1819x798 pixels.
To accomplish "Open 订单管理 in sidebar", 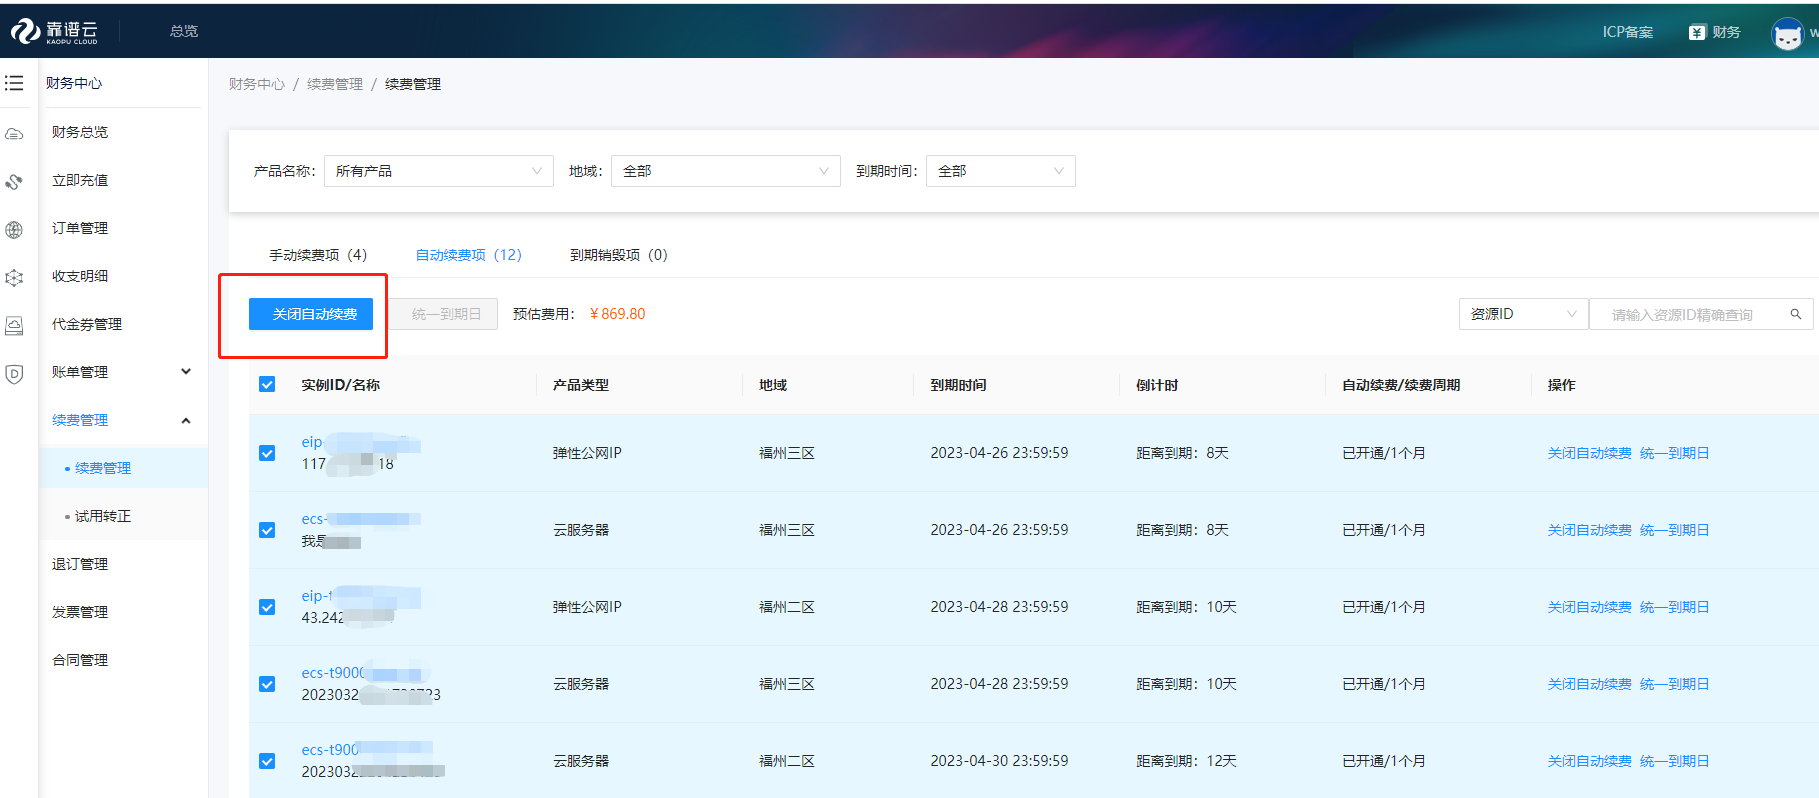I will point(80,228).
